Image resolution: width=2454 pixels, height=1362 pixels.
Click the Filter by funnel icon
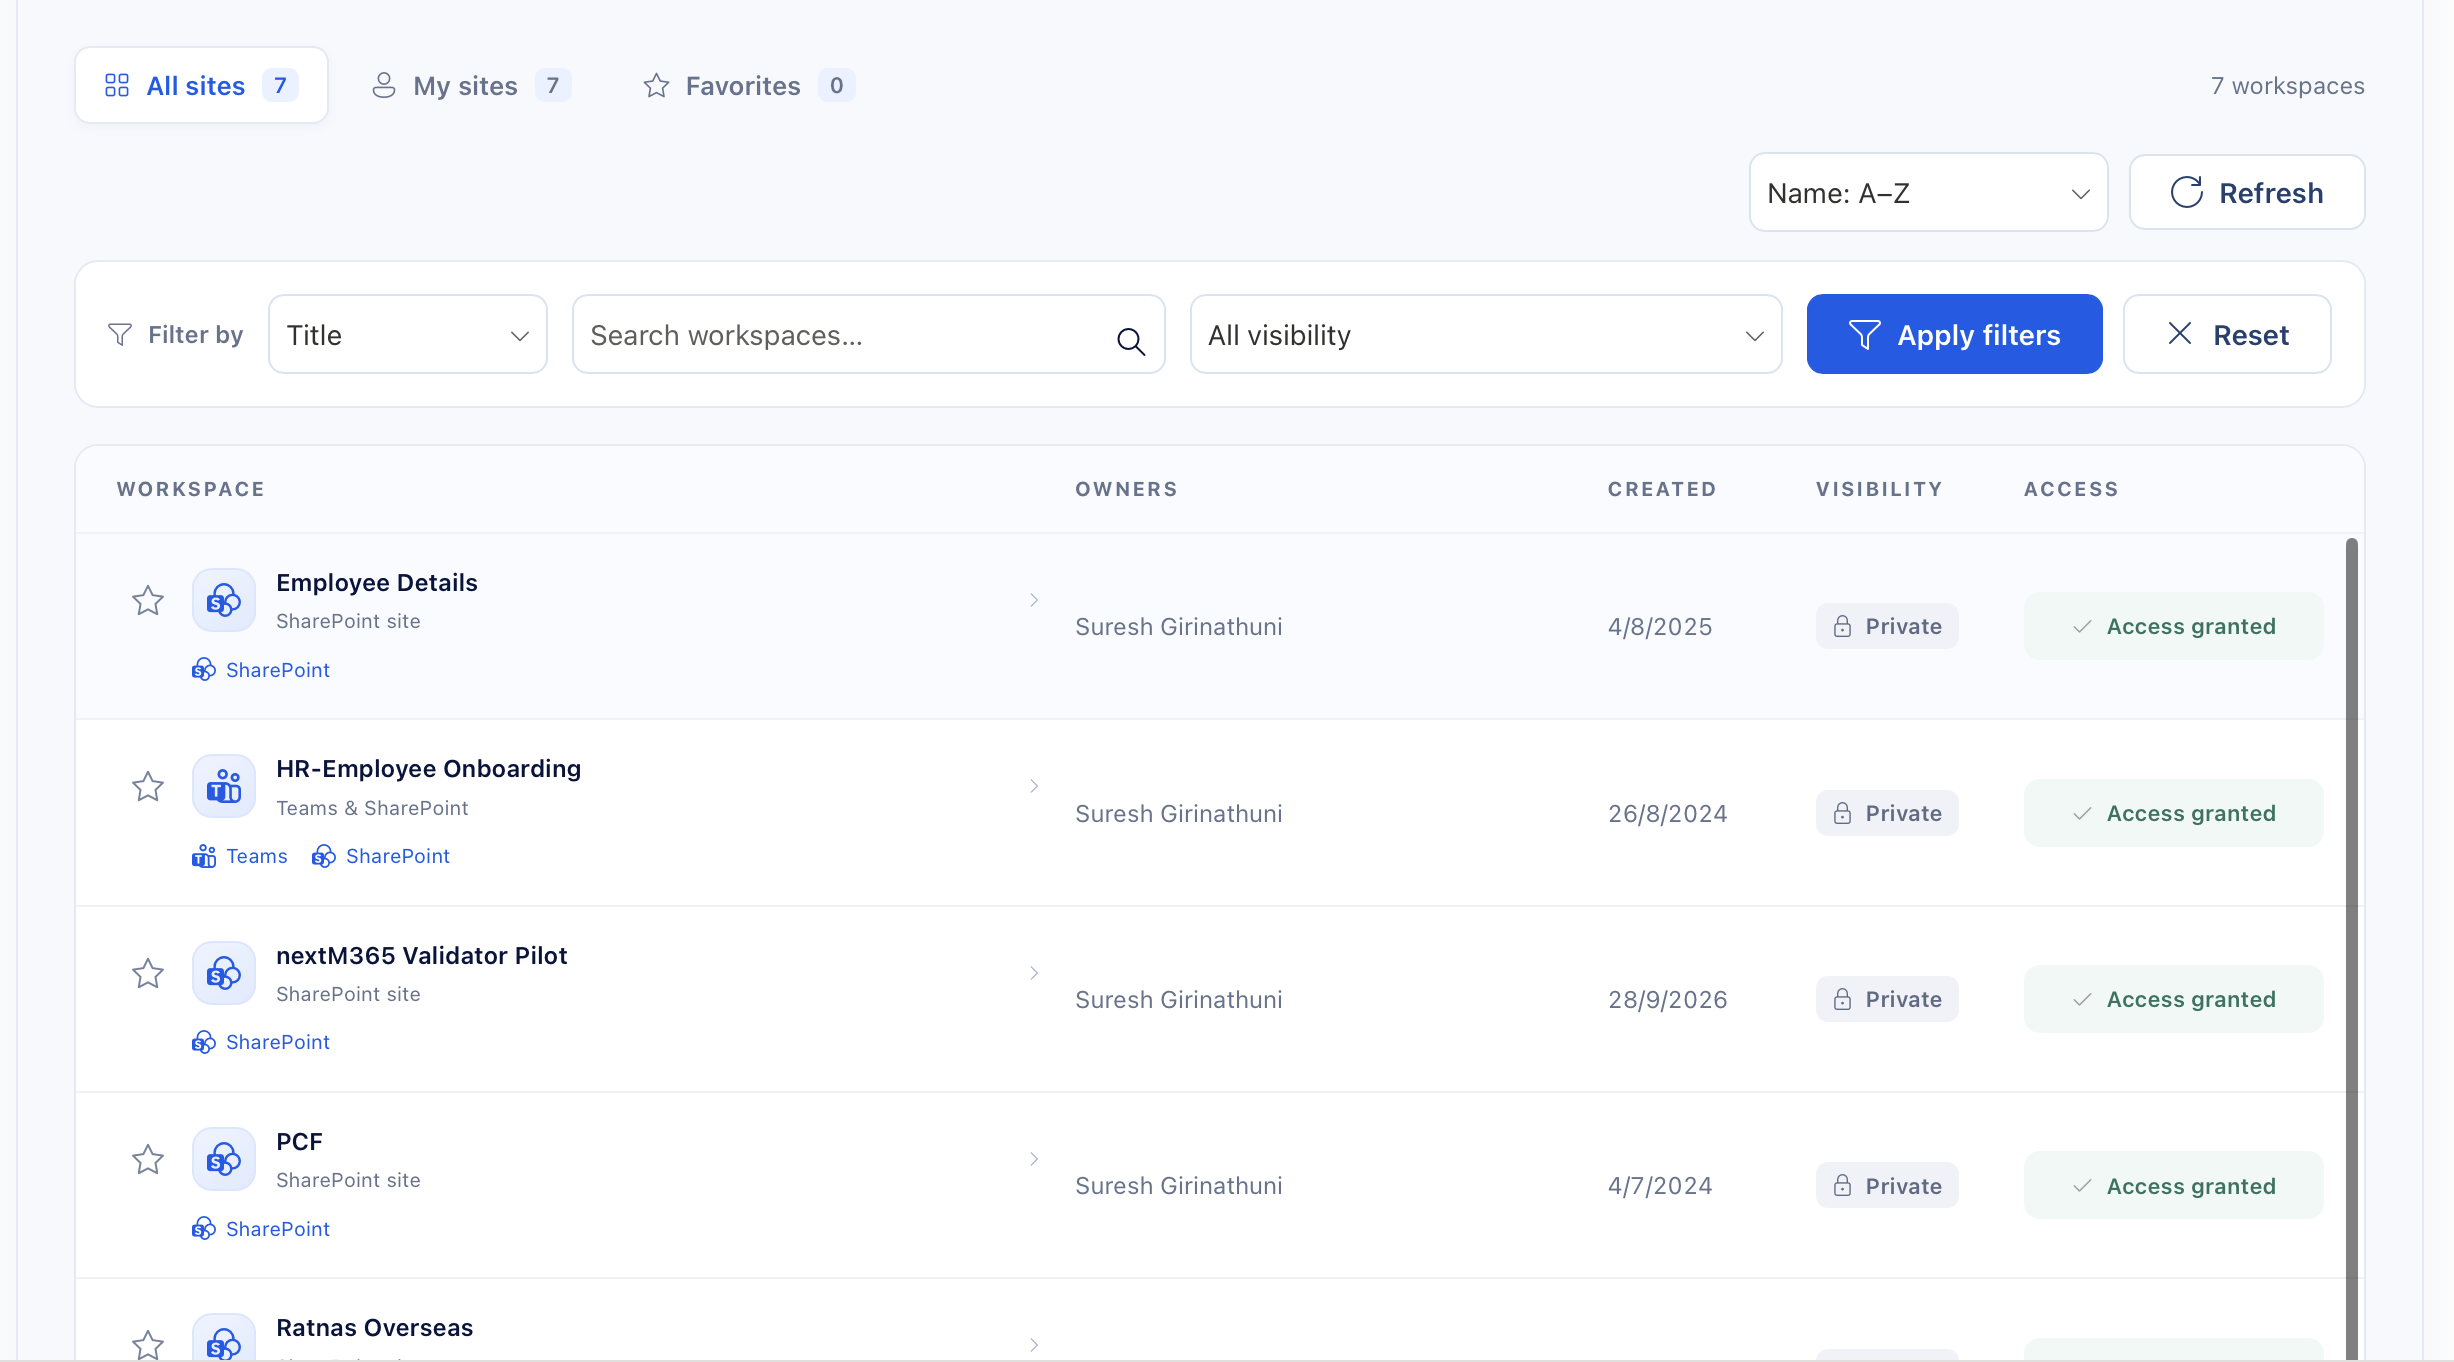click(120, 334)
